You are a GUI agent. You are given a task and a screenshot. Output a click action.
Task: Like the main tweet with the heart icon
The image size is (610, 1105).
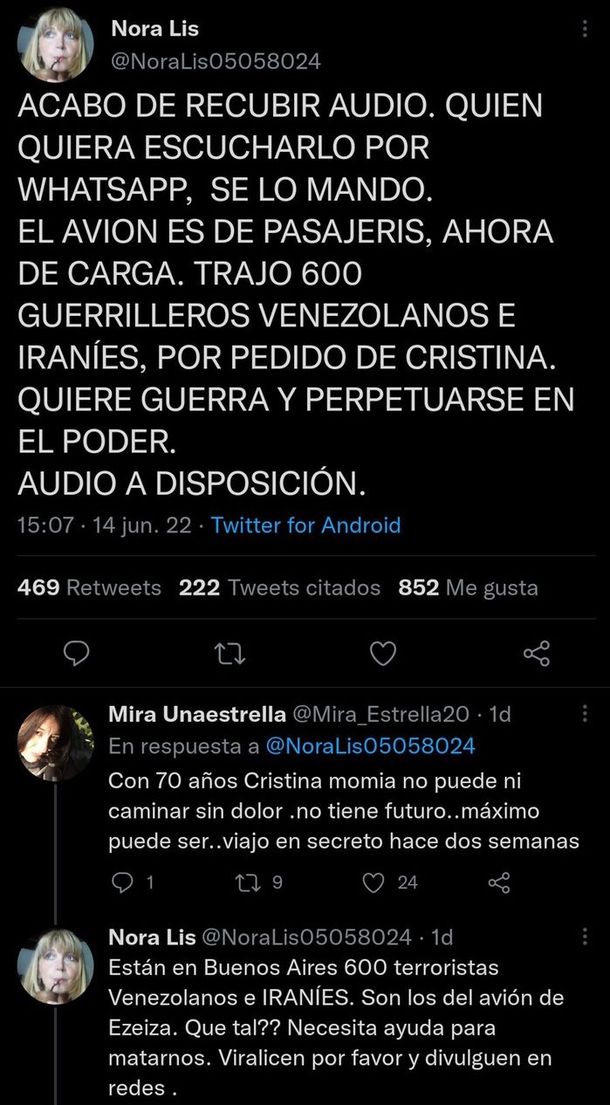(x=383, y=653)
